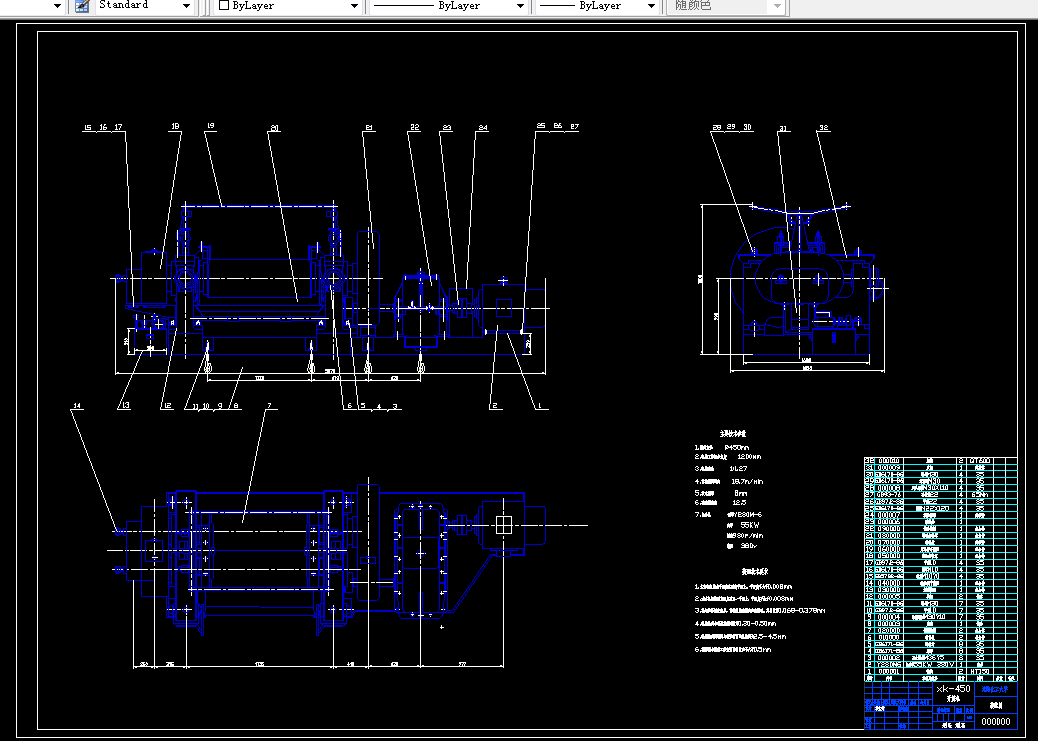1038x741 pixels.
Task: Pick balloon number 9
Action: 220,406
